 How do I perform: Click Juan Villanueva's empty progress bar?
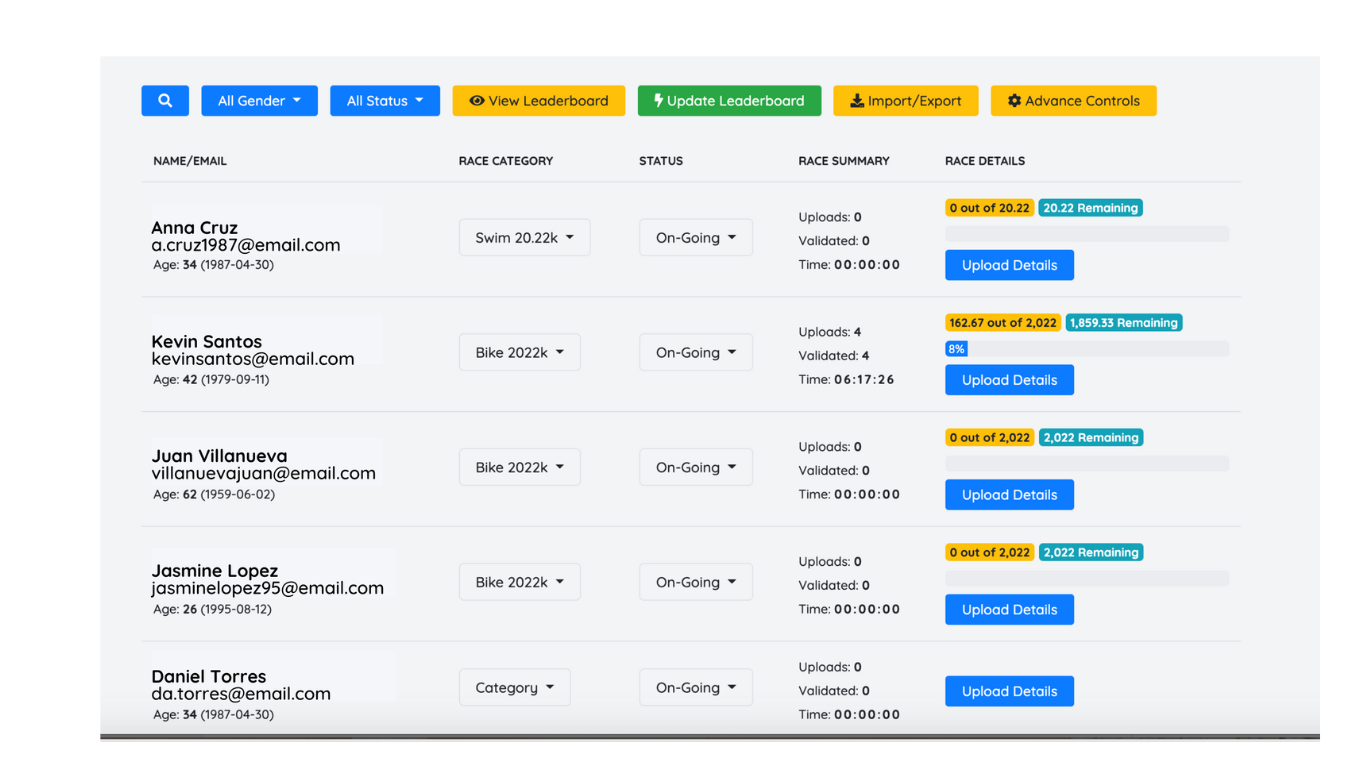[1087, 464]
